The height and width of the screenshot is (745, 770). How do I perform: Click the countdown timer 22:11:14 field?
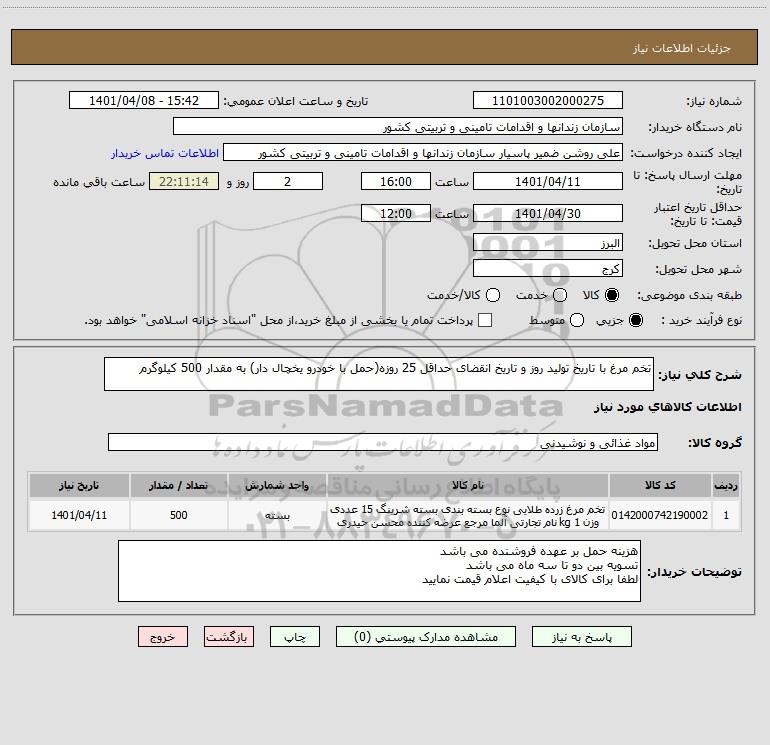click(x=184, y=181)
